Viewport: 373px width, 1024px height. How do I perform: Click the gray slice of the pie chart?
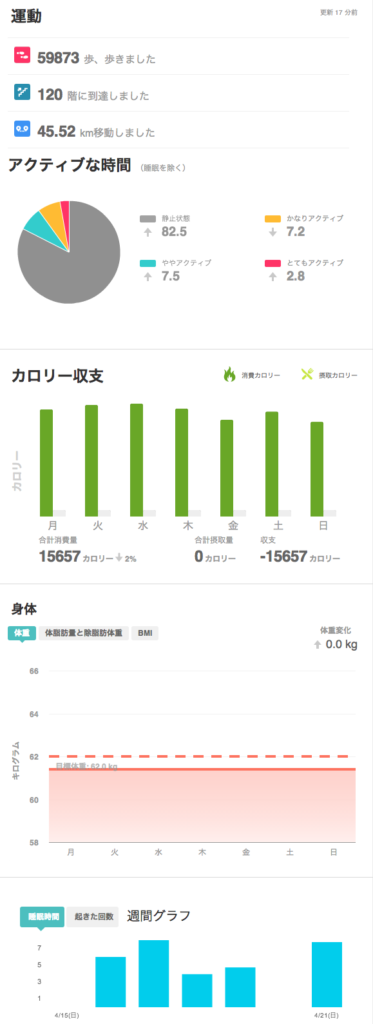click(75, 268)
